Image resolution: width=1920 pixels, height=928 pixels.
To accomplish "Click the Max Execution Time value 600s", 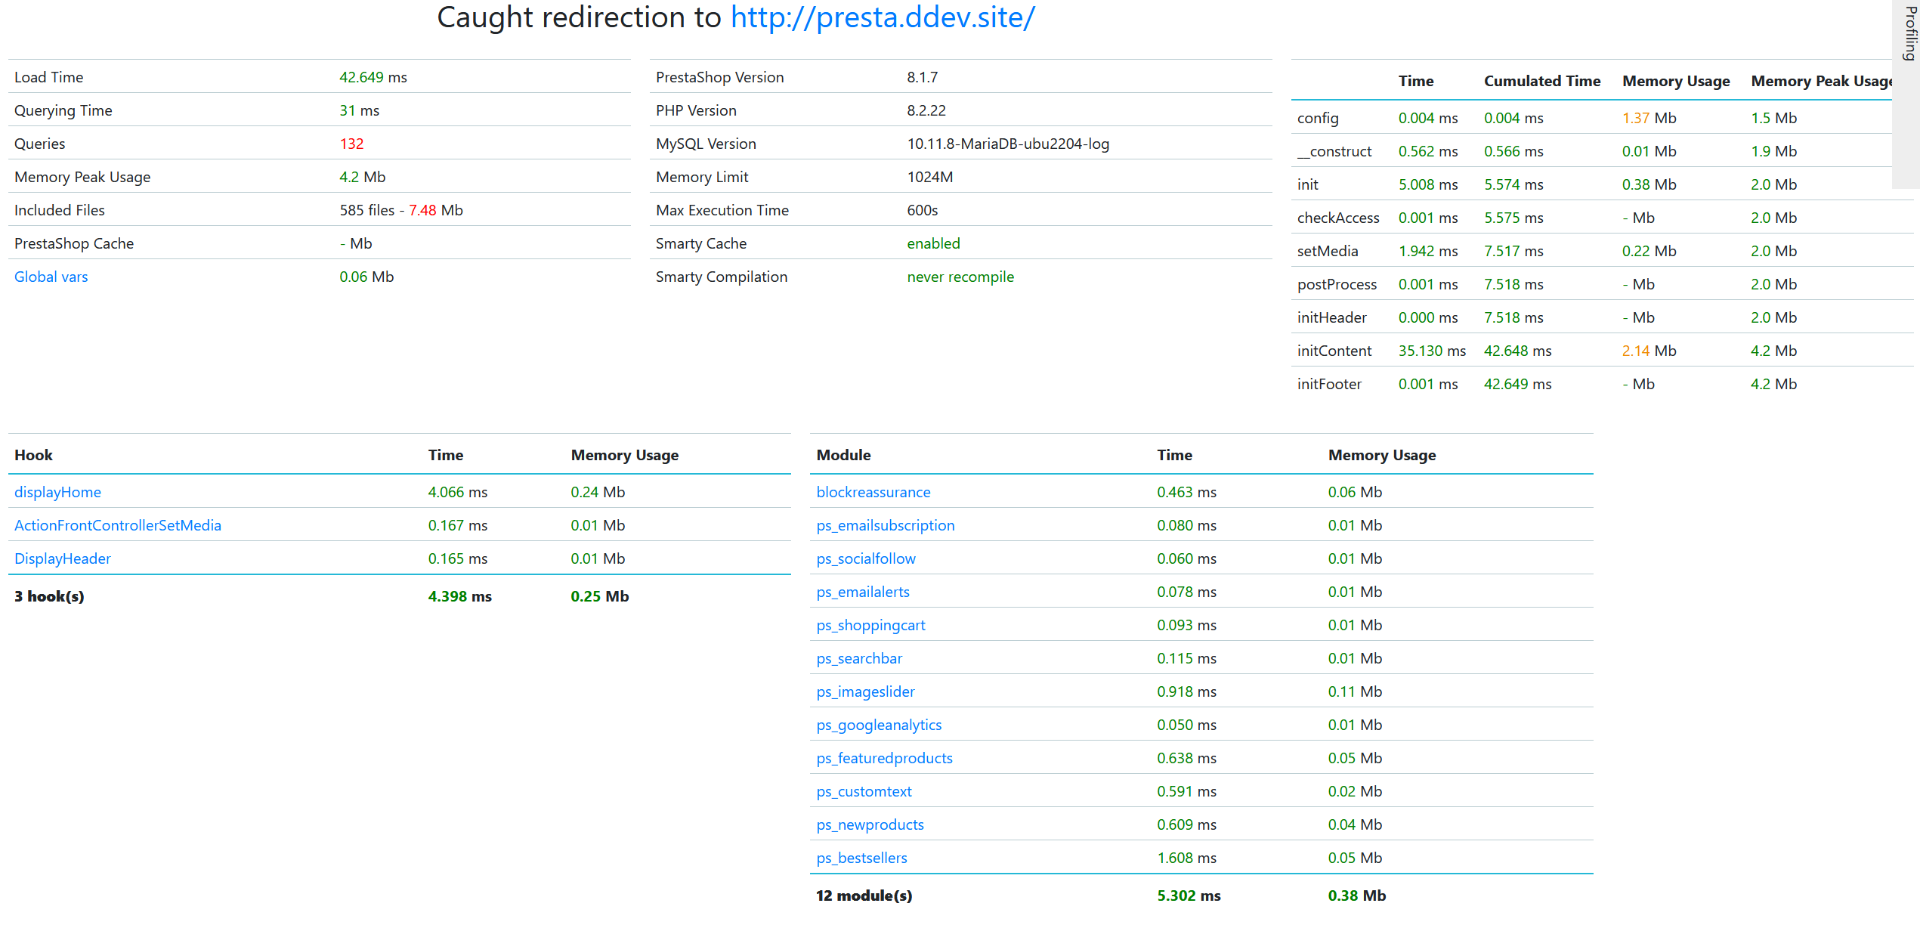I will pos(922,210).
